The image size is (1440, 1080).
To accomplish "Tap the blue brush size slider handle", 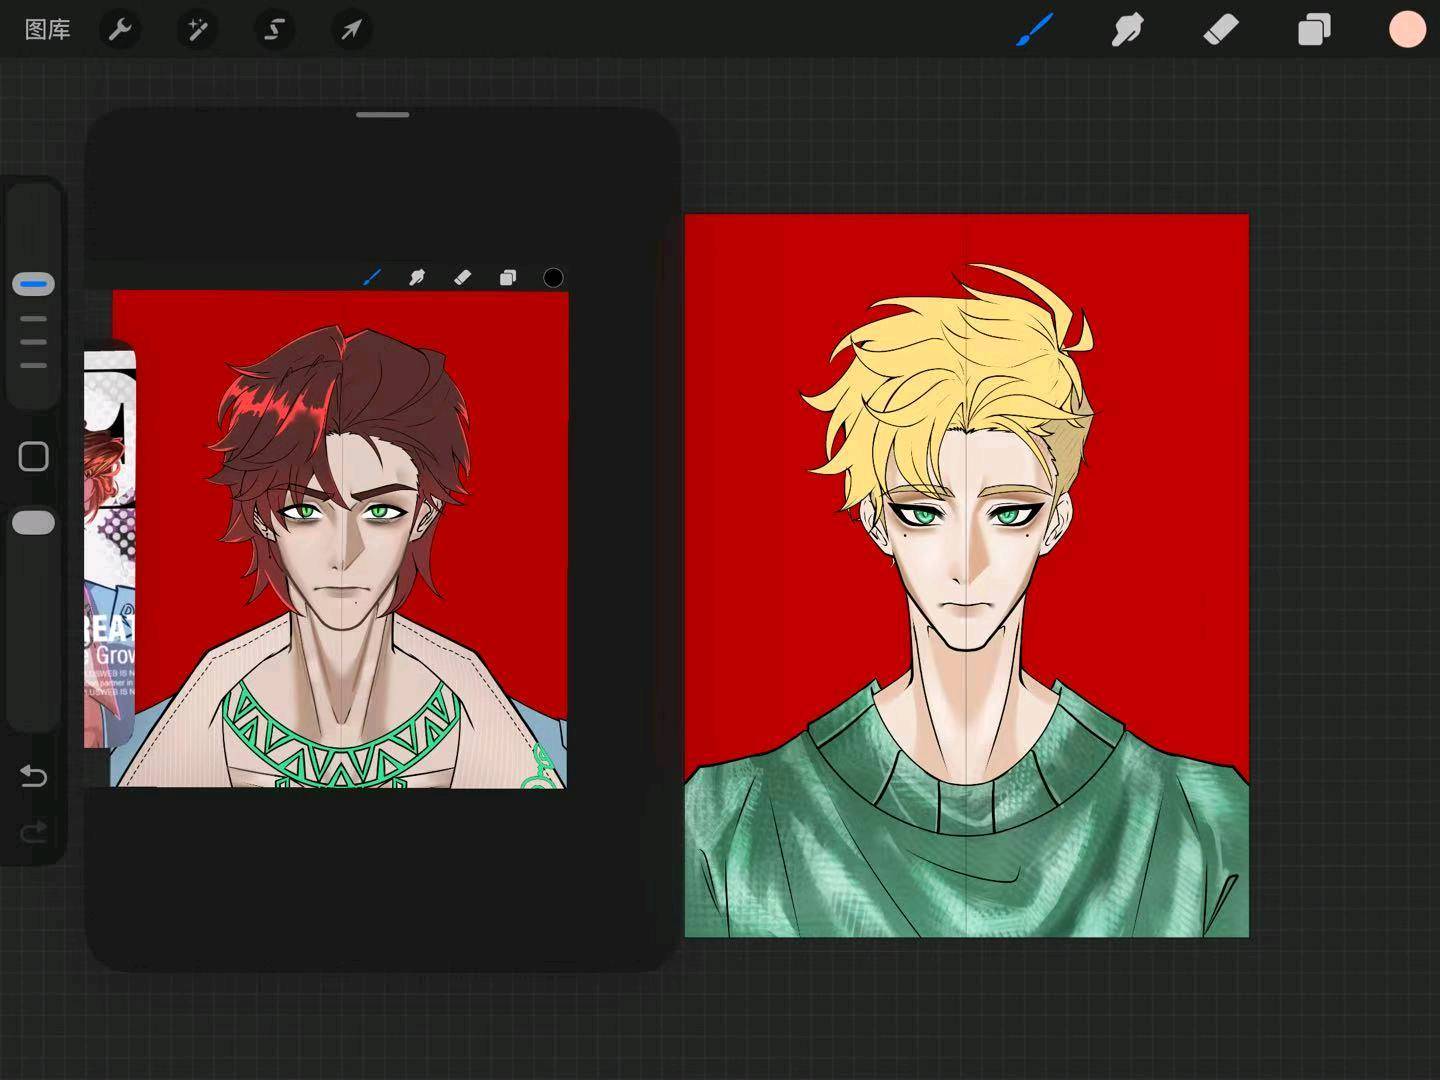I will tap(34, 285).
